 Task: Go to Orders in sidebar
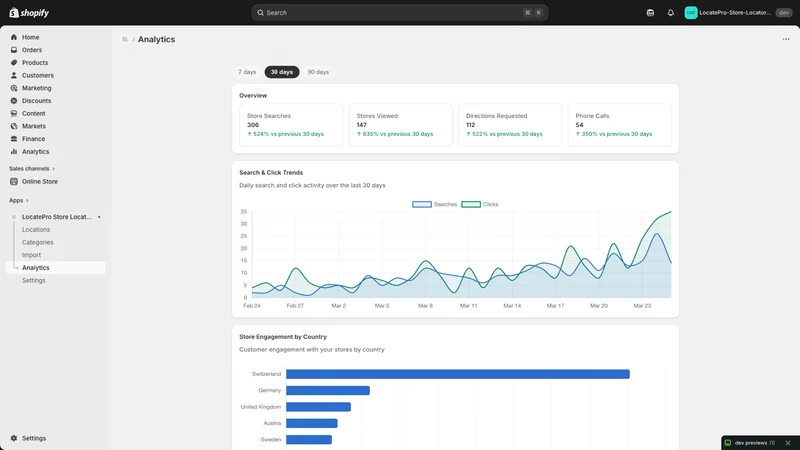click(32, 50)
